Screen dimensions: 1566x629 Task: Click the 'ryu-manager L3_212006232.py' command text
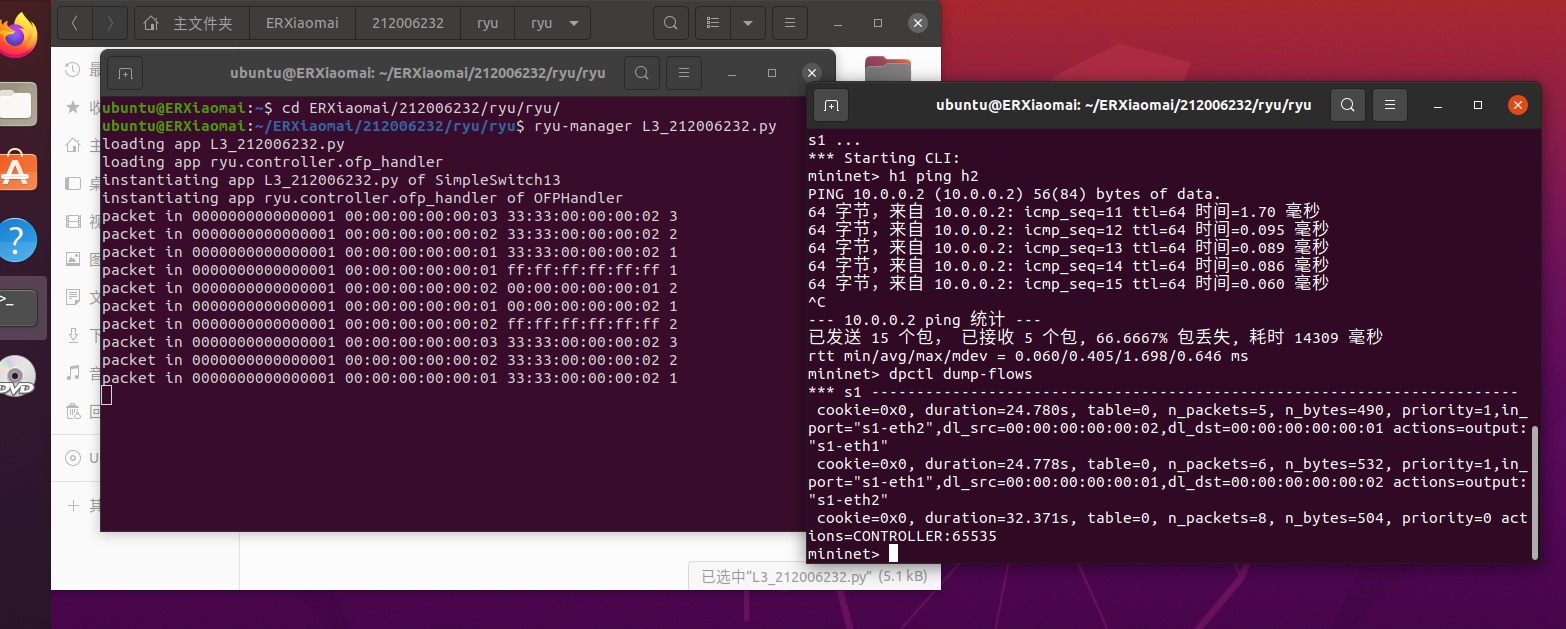pos(656,126)
